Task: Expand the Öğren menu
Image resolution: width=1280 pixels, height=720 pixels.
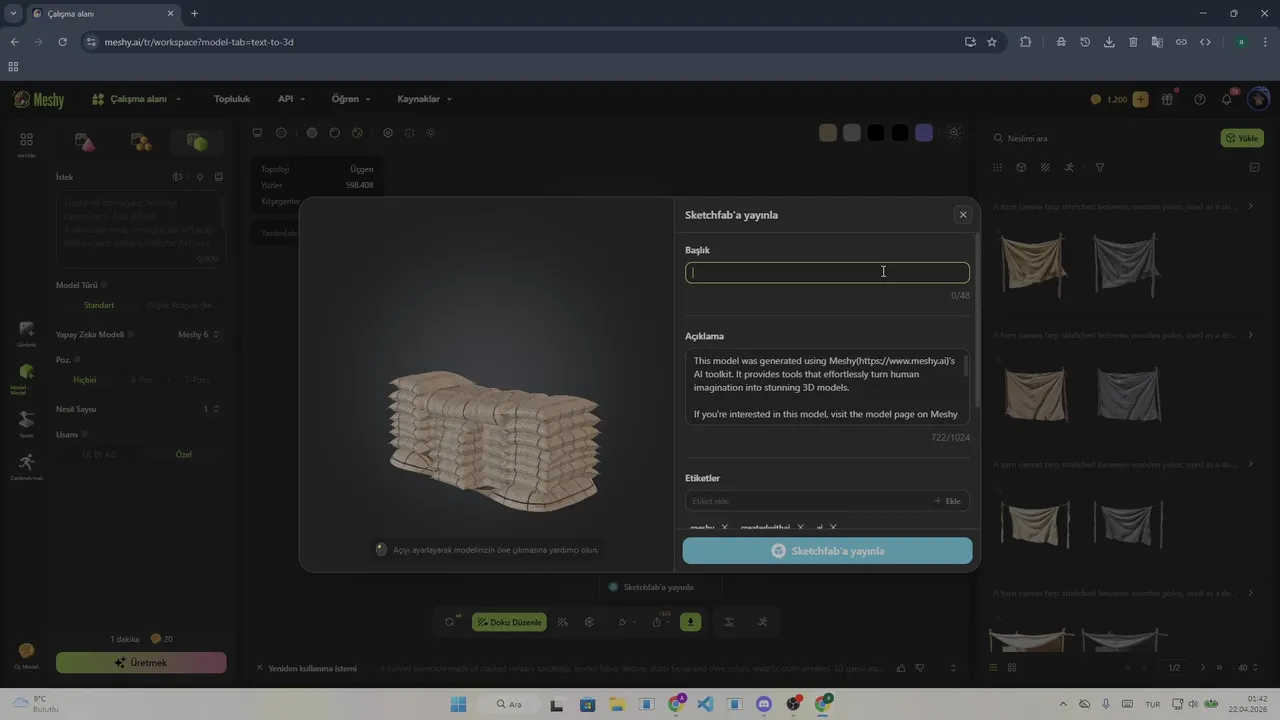Action: (x=351, y=99)
